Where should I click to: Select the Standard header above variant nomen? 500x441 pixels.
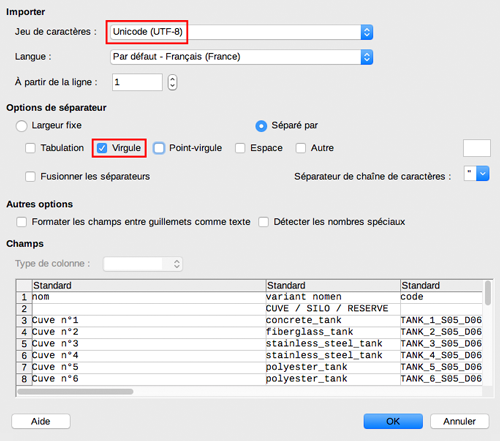pos(333,286)
